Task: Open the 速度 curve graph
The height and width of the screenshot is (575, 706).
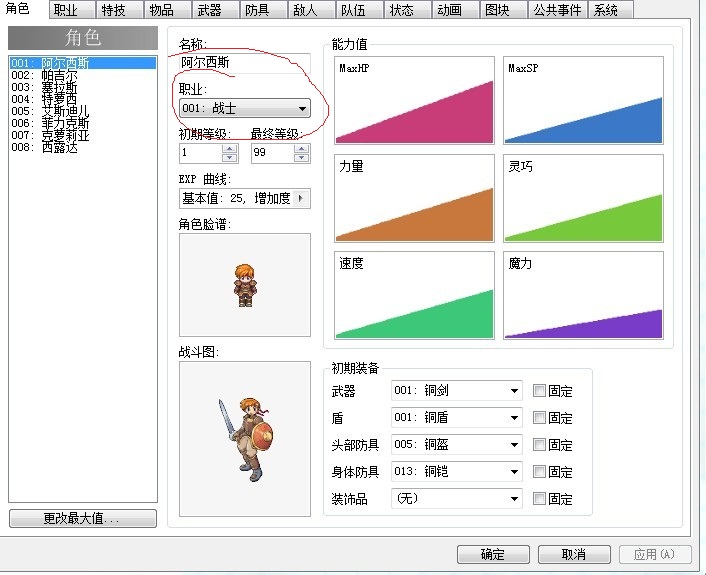Action: tap(414, 295)
